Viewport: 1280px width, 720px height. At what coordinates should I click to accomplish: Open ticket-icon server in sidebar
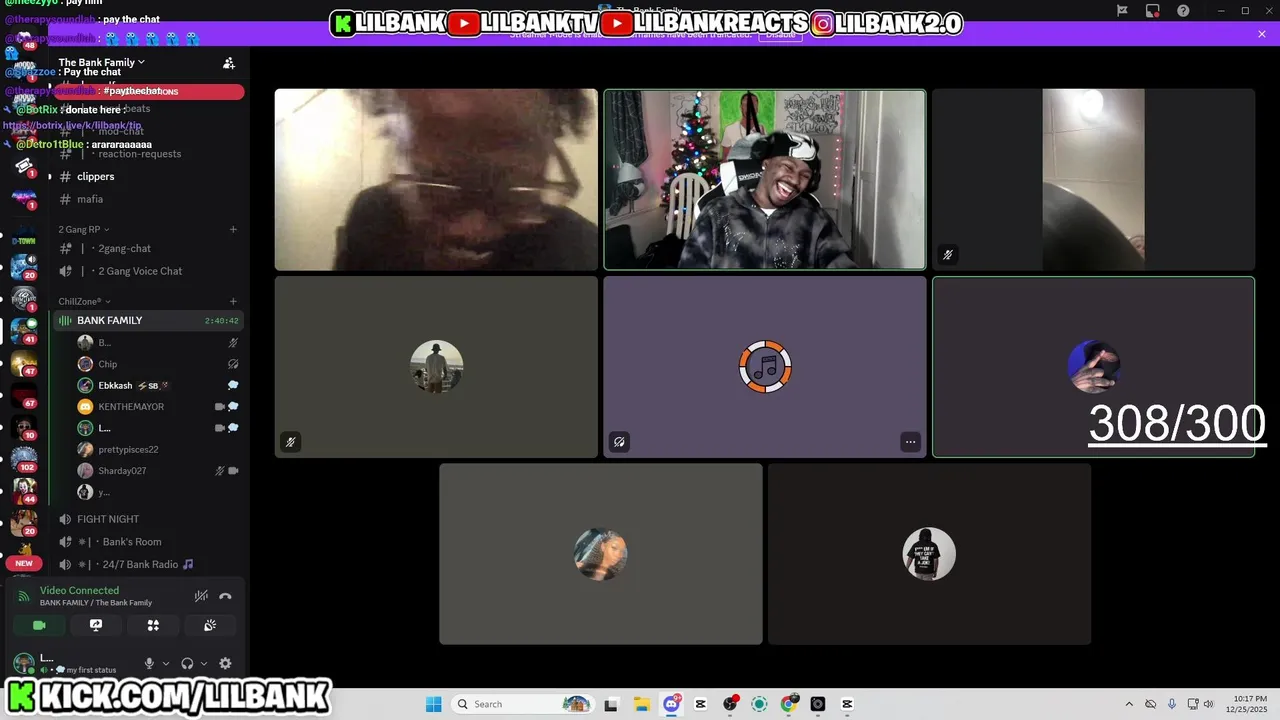click(x=24, y=165)
